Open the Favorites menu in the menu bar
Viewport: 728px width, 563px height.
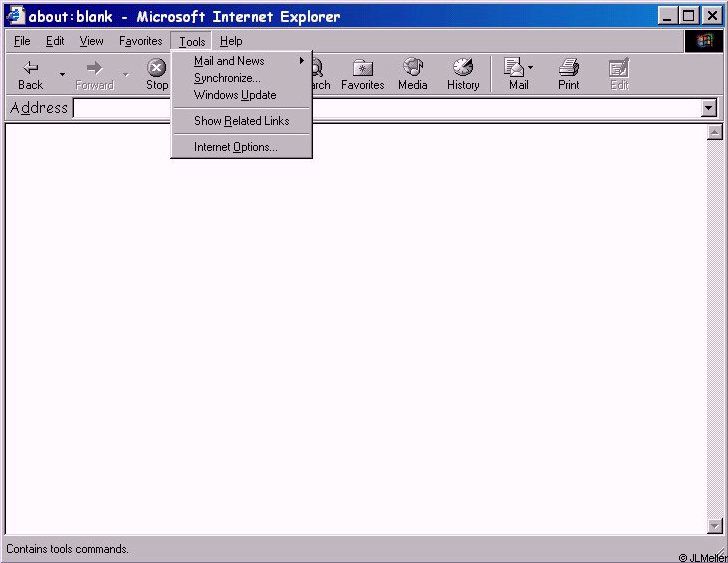point(141,41)
